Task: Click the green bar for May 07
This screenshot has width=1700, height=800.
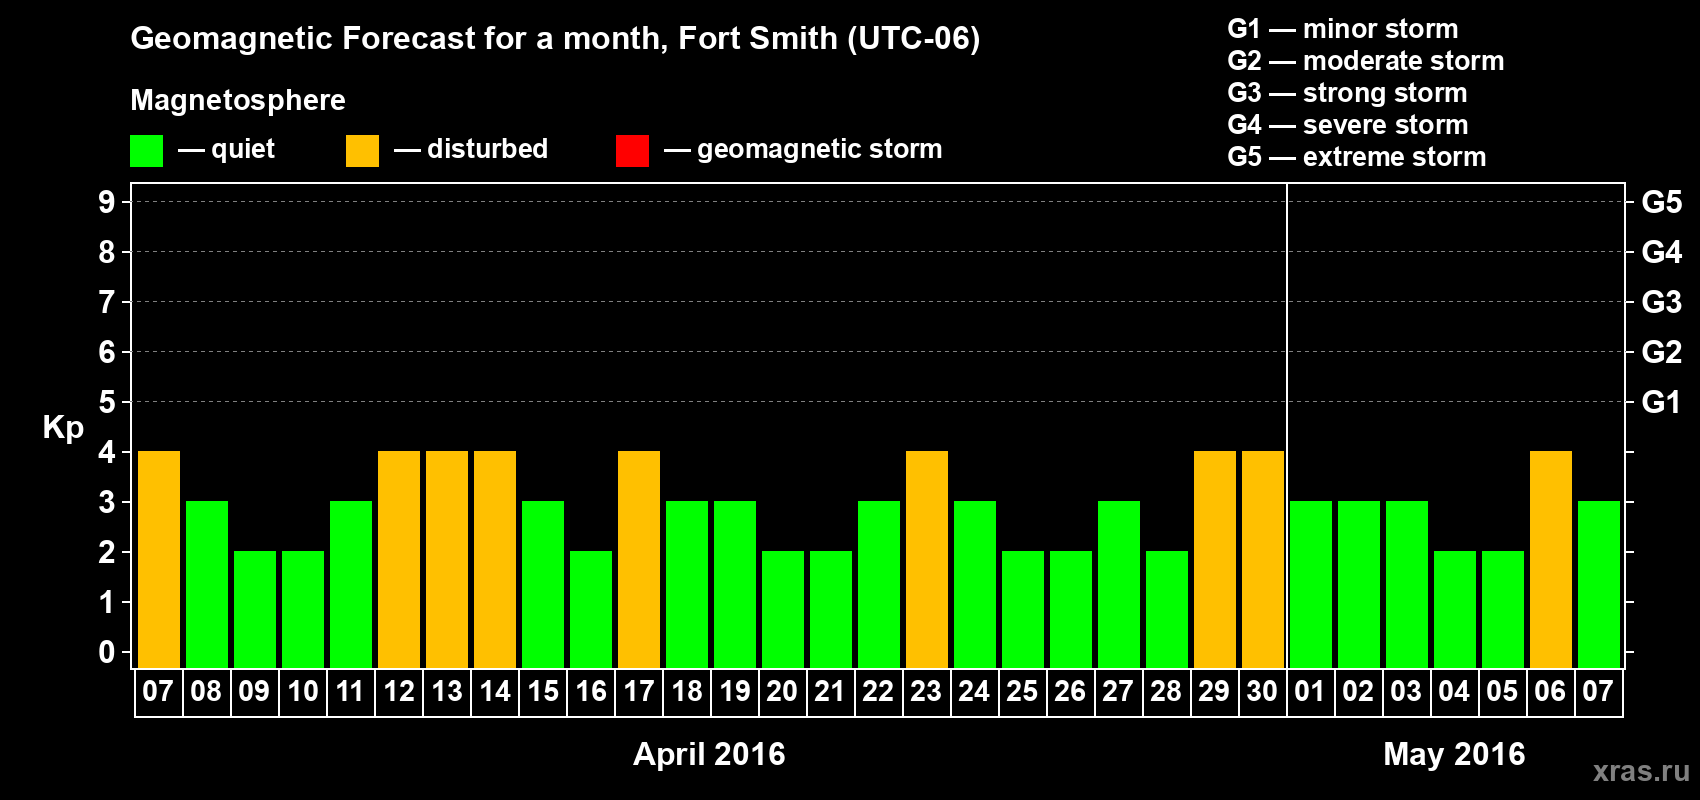Action: pos(1599,585)
